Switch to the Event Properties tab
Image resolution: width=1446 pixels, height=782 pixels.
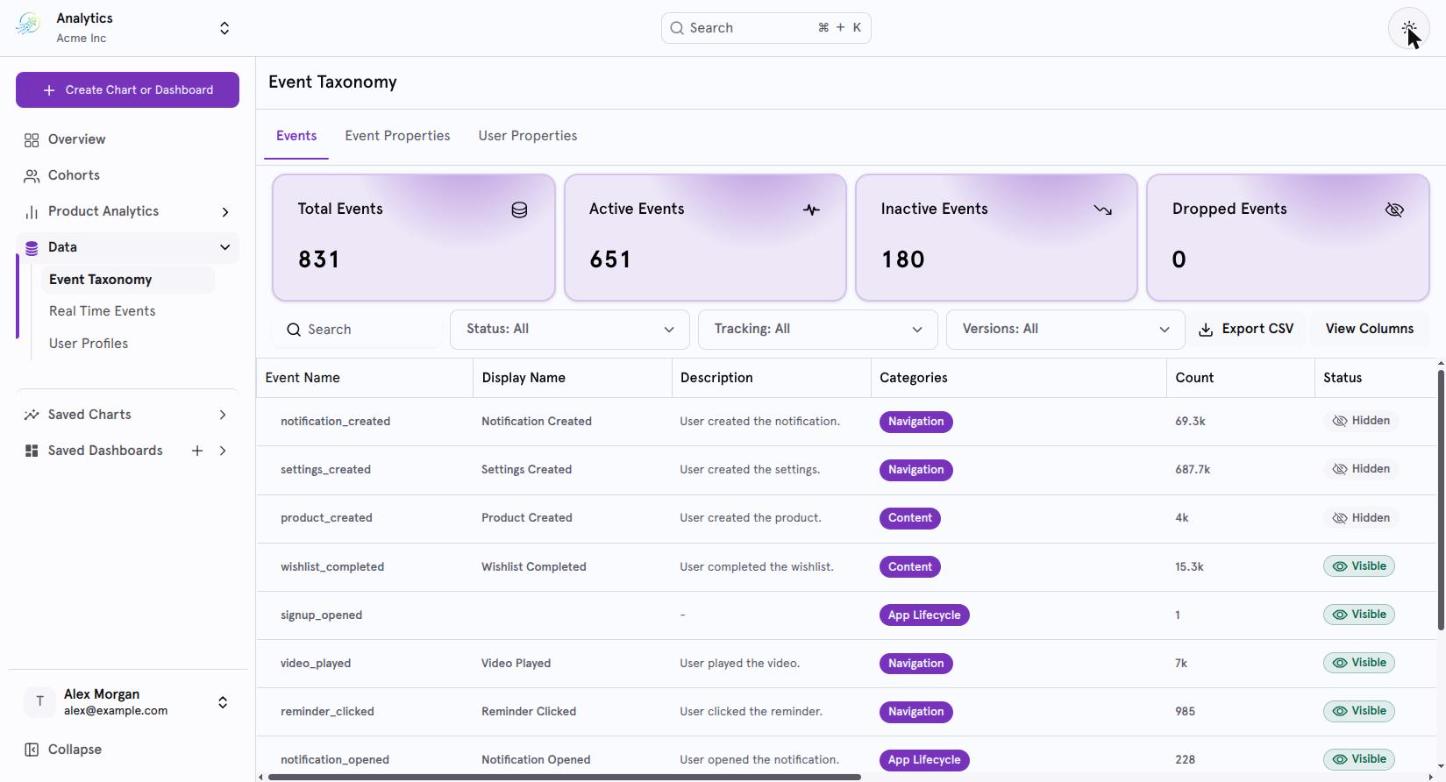click(397, 136)
